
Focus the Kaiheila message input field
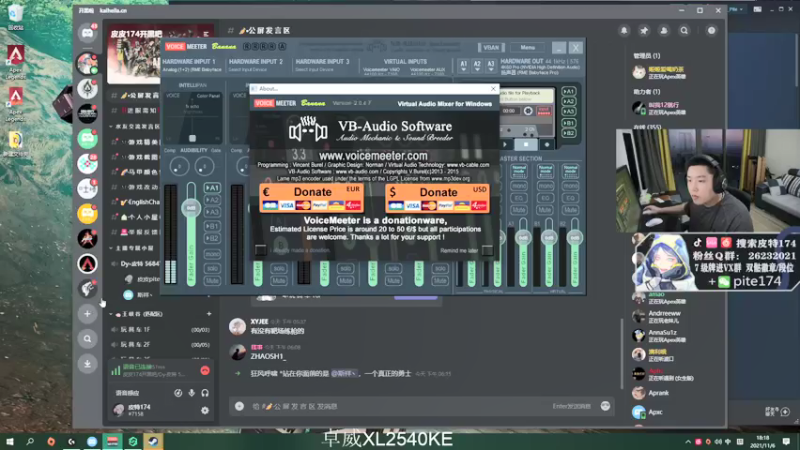pos(421,406)
